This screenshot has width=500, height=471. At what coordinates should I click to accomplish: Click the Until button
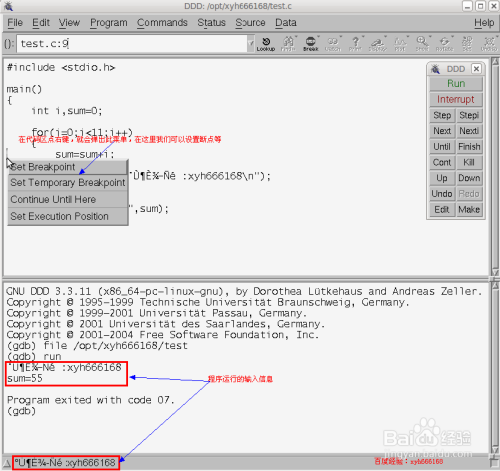click(x=442, y=147)
